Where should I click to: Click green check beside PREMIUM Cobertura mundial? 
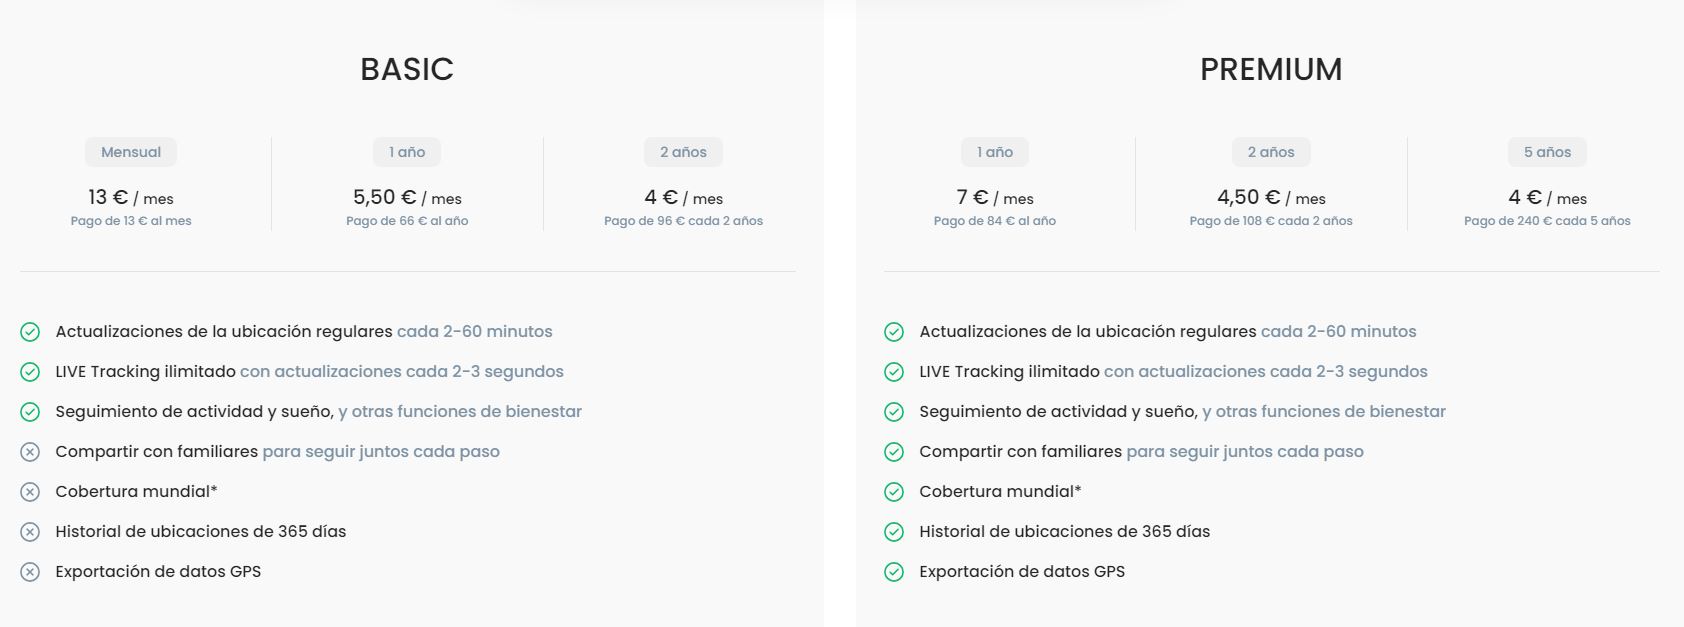click(x=894, y=492)
